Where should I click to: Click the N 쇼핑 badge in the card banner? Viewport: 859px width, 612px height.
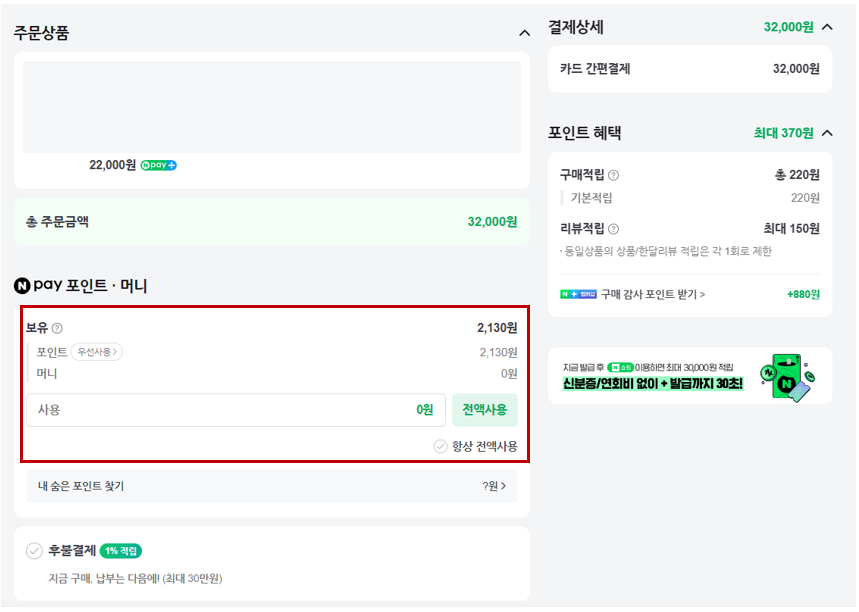620,366
